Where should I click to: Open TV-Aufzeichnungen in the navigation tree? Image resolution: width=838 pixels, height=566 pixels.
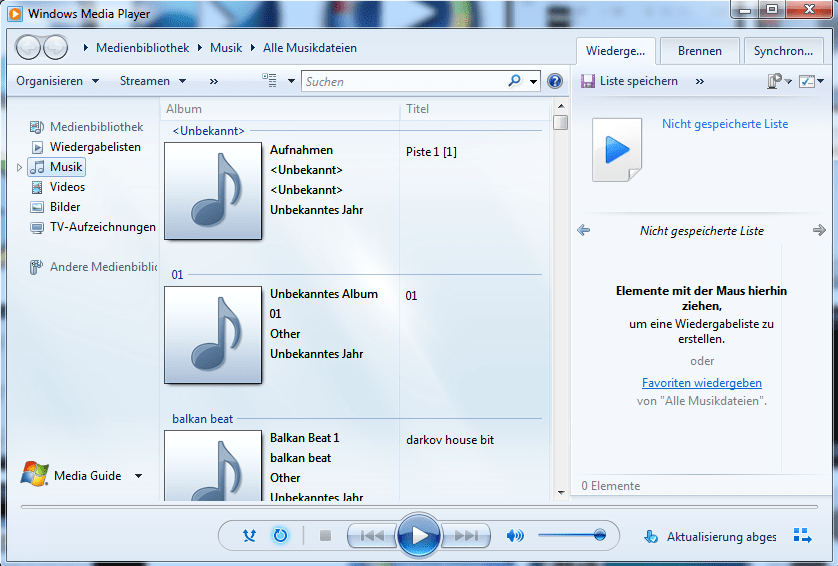(x=93, y=227)
